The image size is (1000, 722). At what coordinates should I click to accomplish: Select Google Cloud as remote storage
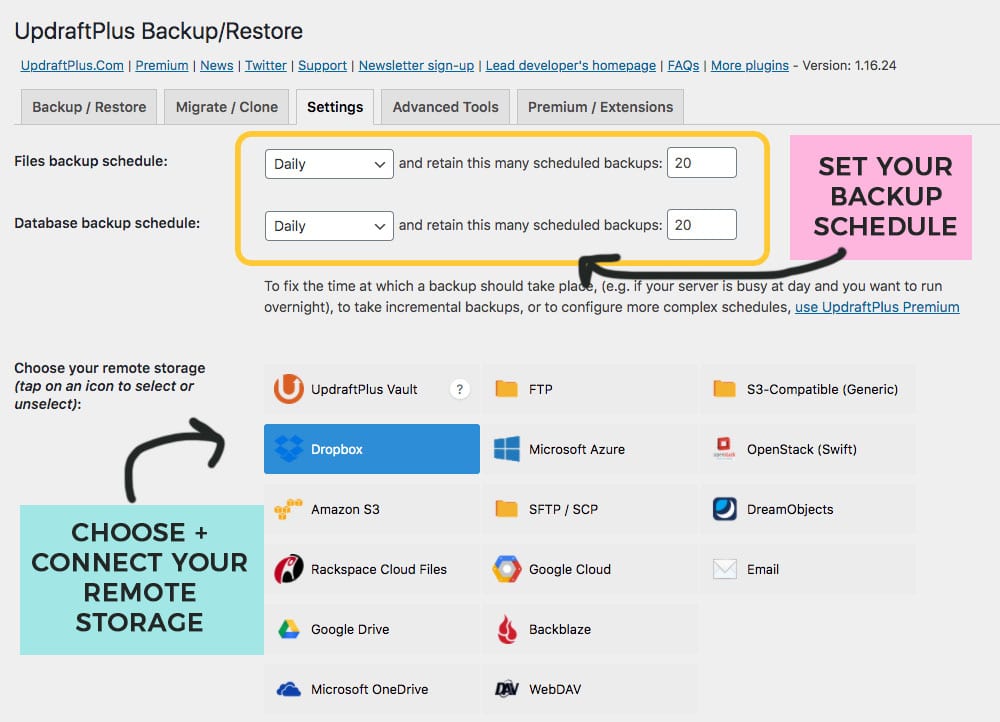coord(590,569)
